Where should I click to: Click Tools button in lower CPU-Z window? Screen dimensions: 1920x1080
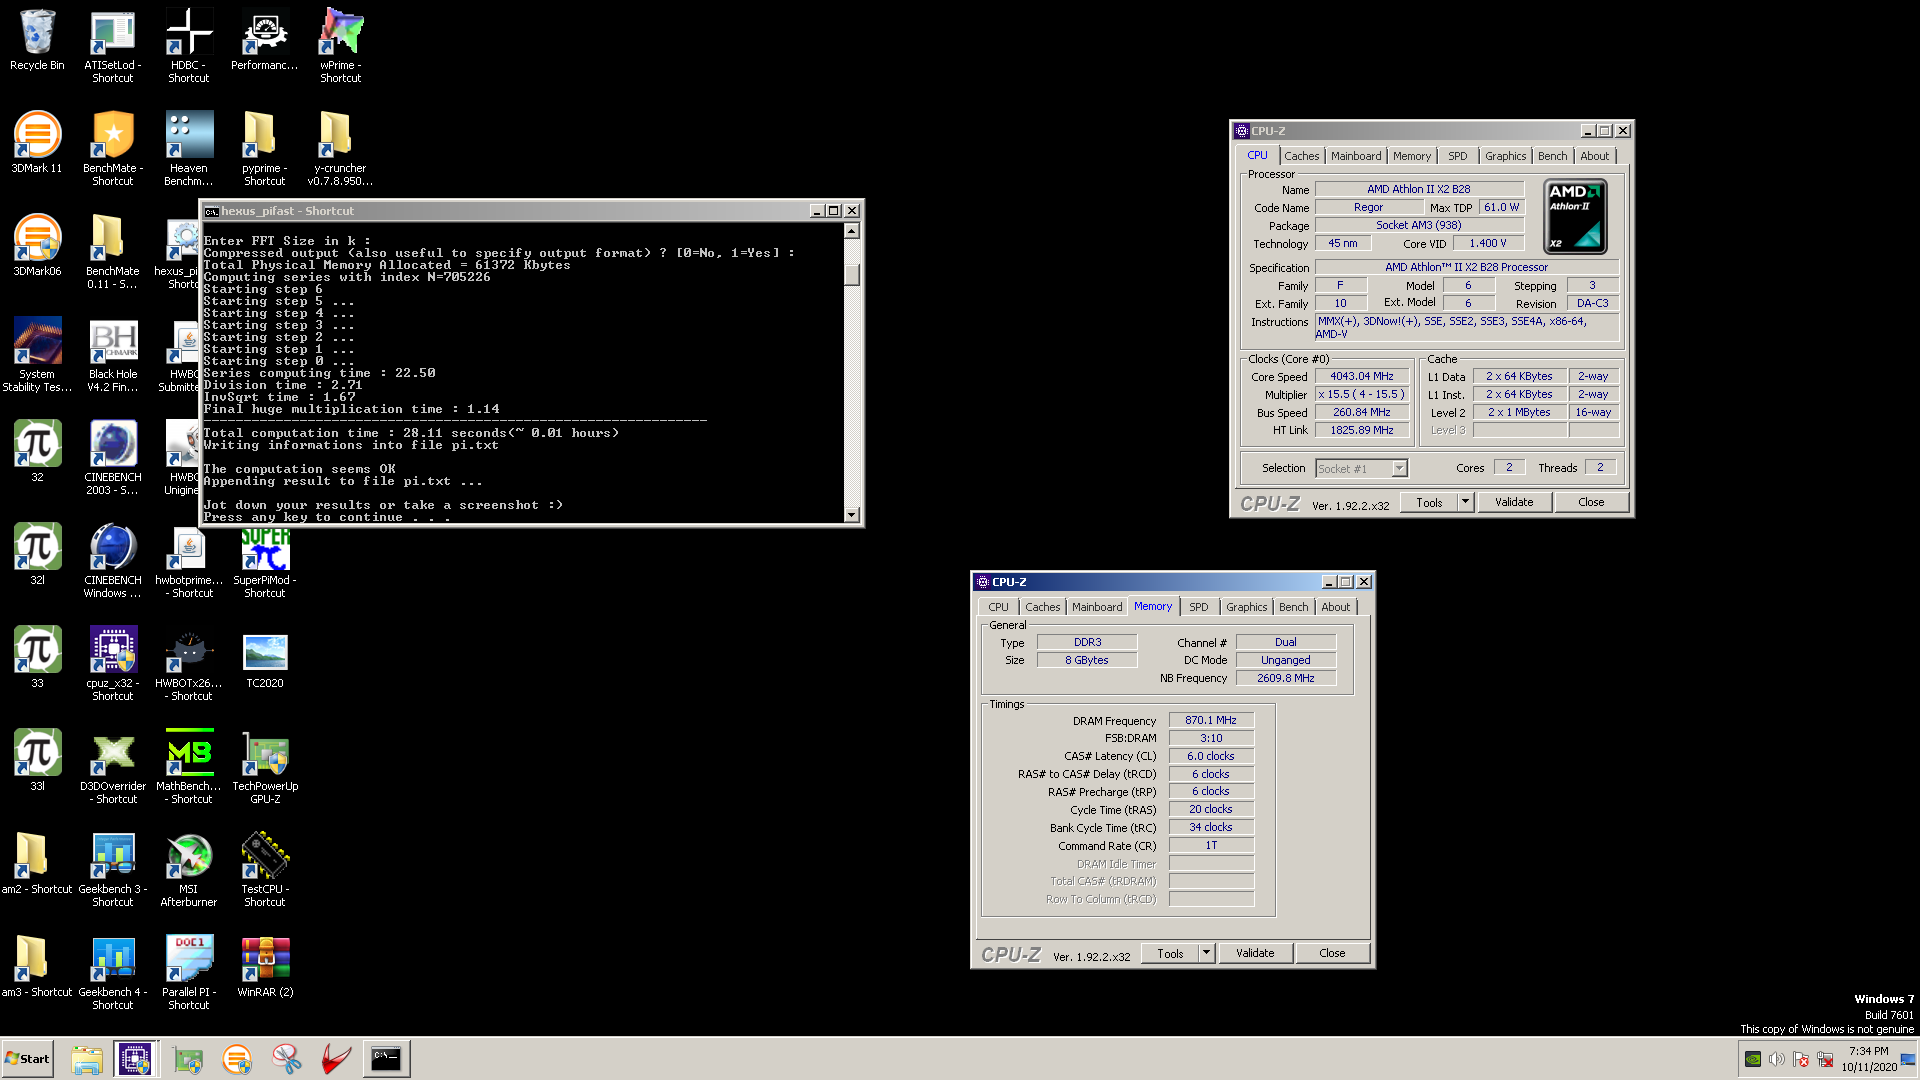click(1170, 953)
